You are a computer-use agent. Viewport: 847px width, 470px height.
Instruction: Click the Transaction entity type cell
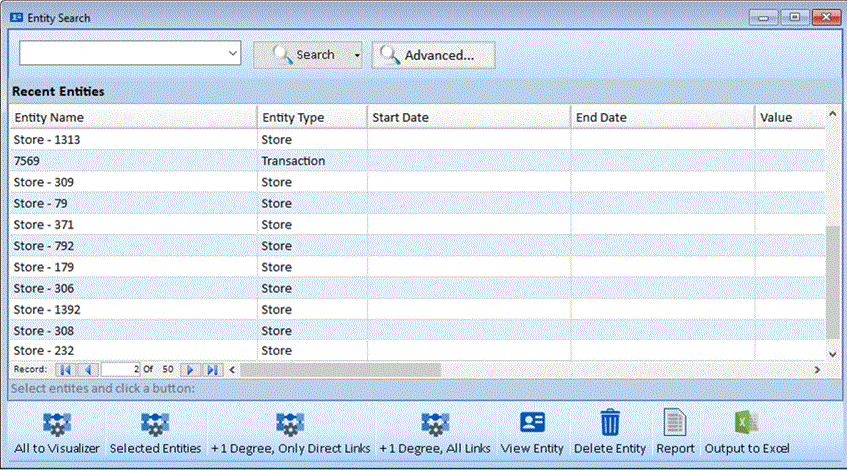pos(312,160)
